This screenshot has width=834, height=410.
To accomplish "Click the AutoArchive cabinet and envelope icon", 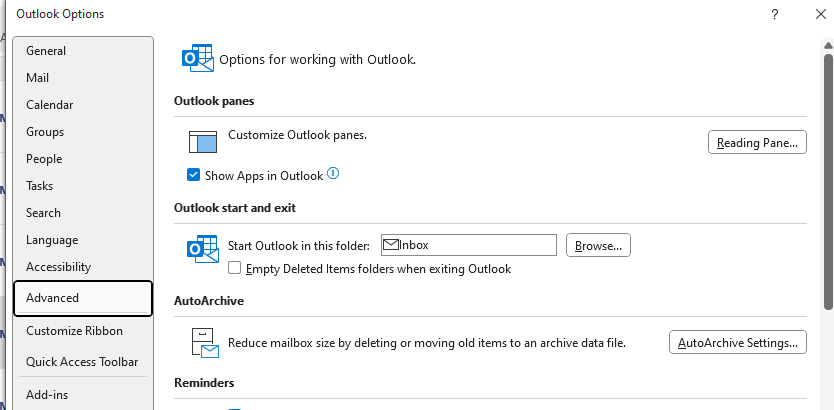I will (205, 342).
